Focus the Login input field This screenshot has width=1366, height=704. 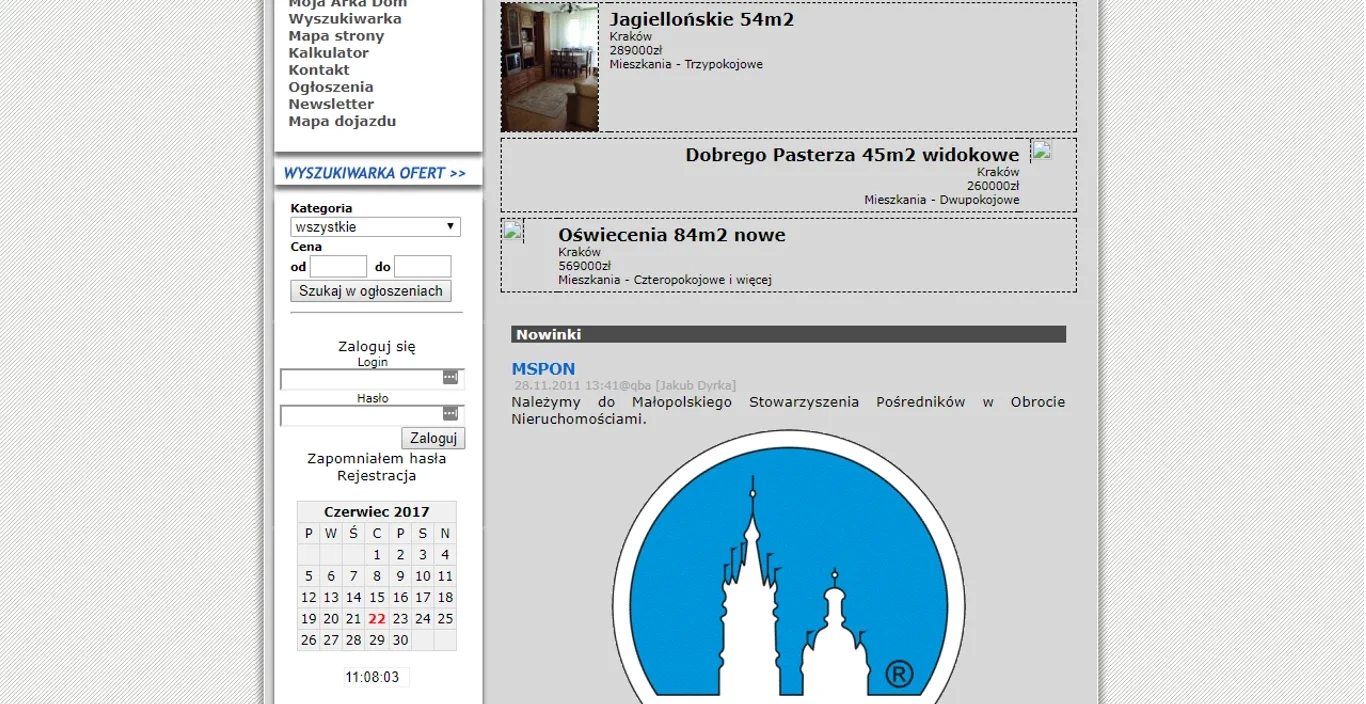370,379
